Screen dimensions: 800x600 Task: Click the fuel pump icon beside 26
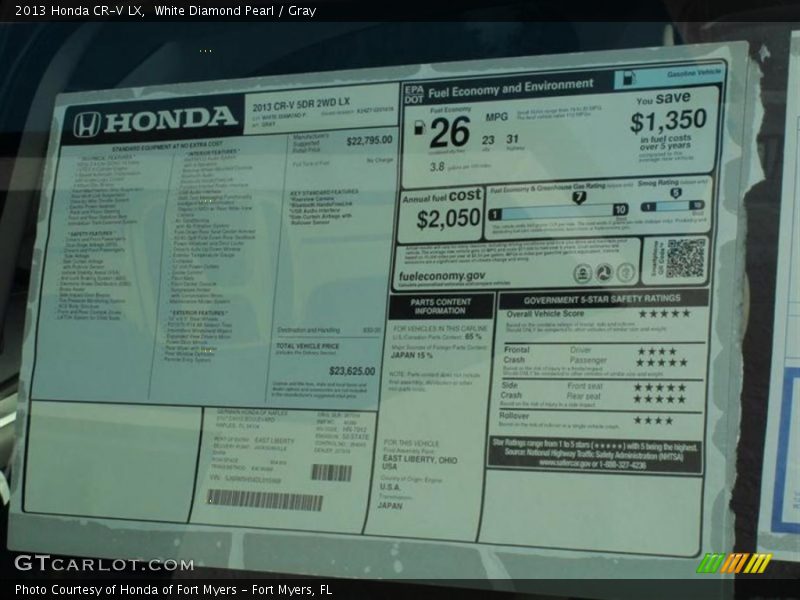click(x=419, y=128)
